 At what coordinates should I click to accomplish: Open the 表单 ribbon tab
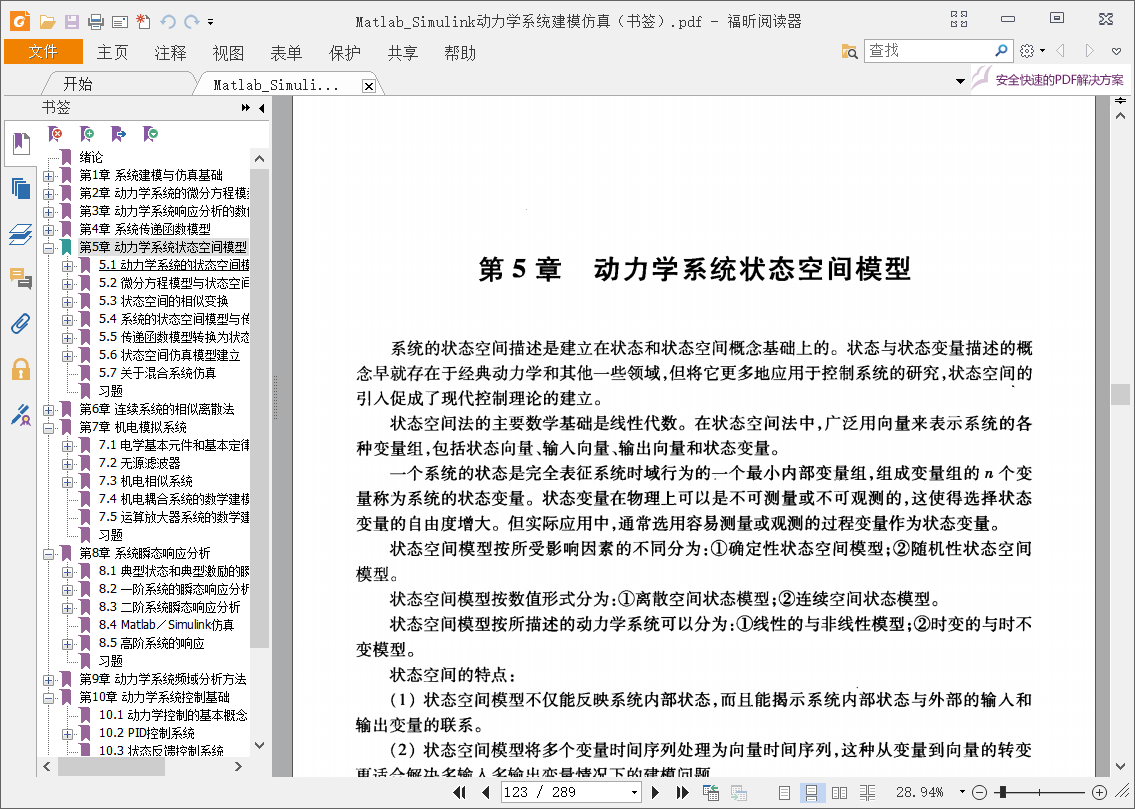[x=286, y=52]
